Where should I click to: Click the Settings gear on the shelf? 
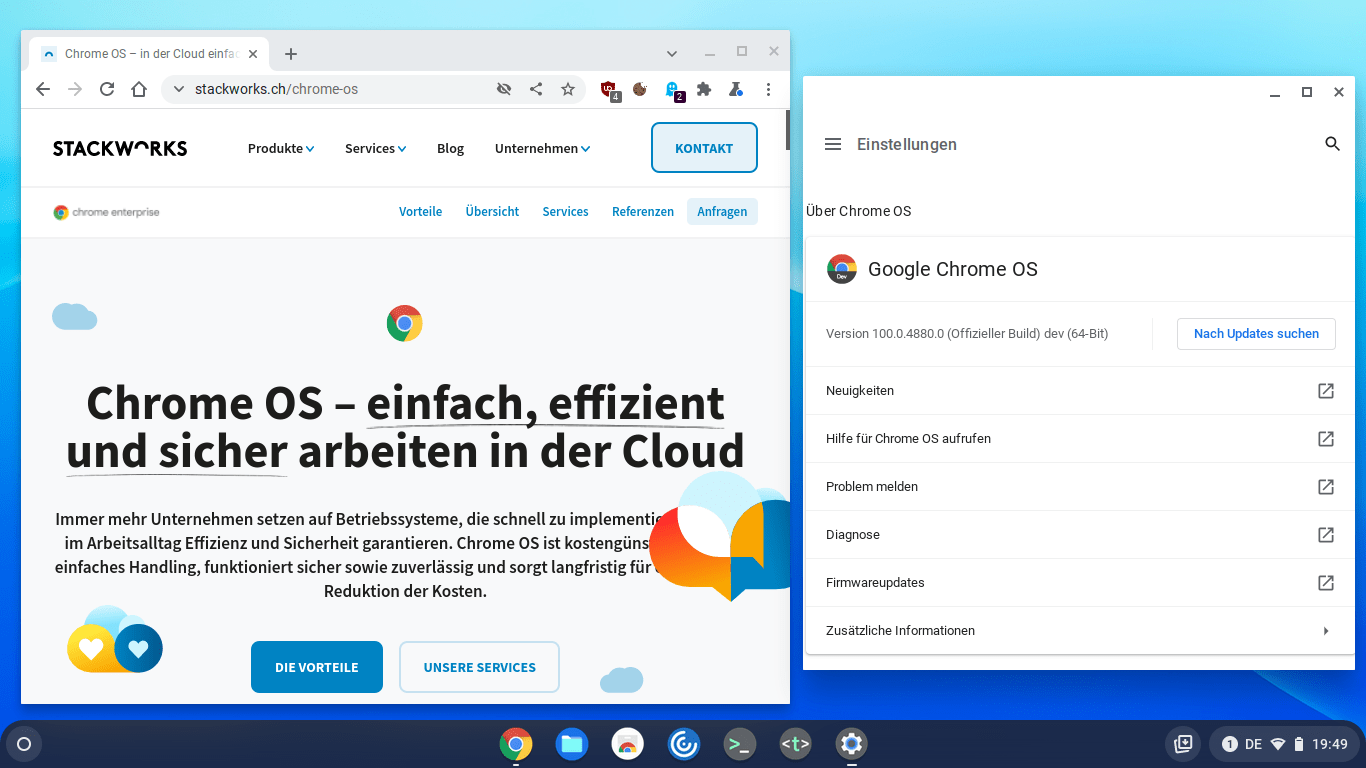852,744
